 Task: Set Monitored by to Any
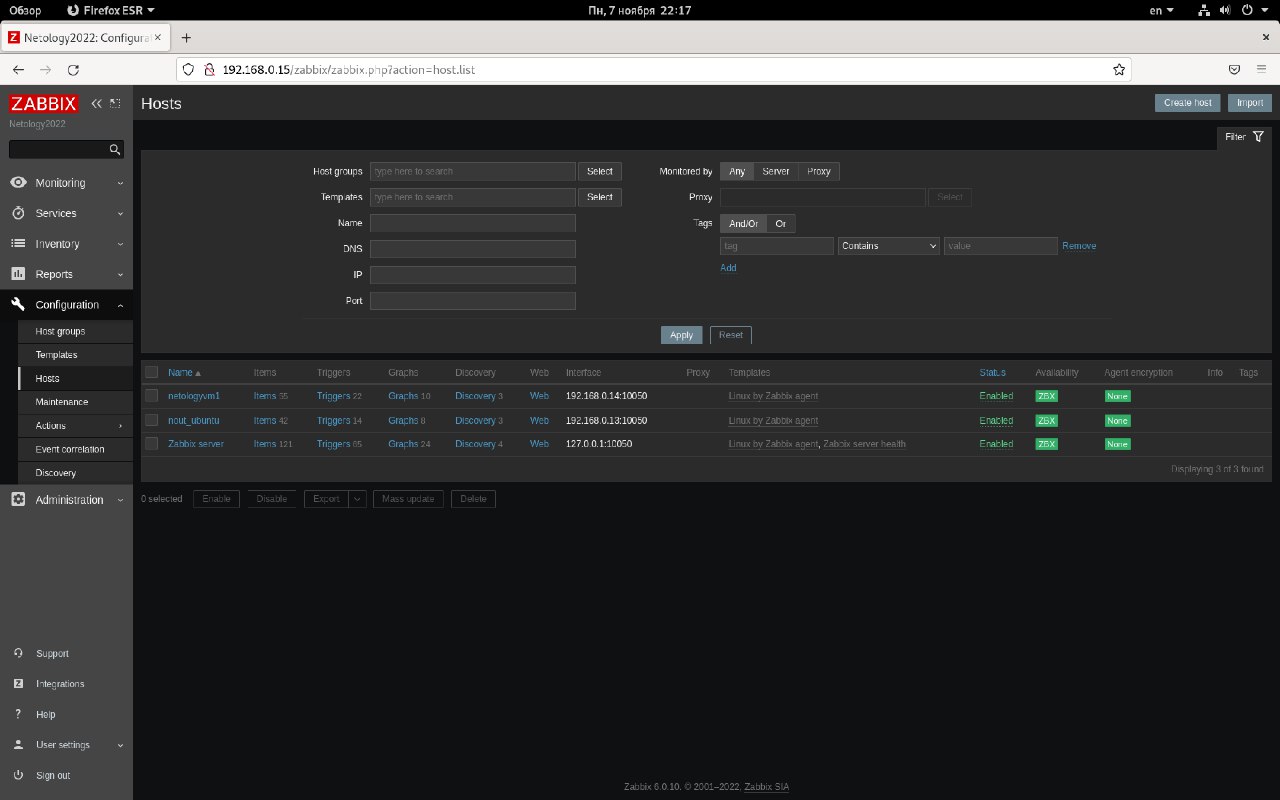(737, 171)
